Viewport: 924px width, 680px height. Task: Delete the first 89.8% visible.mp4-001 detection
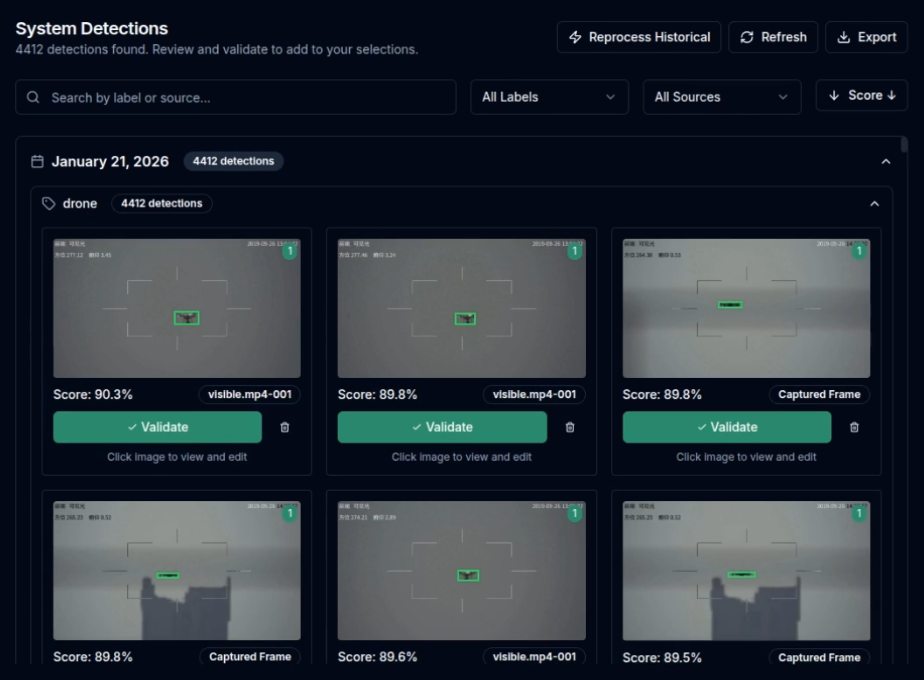point(570,427)
